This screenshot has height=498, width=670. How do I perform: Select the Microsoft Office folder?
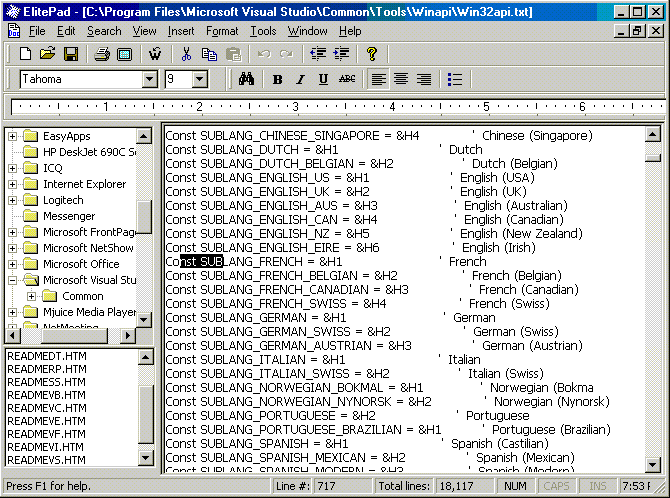point(81,264)
